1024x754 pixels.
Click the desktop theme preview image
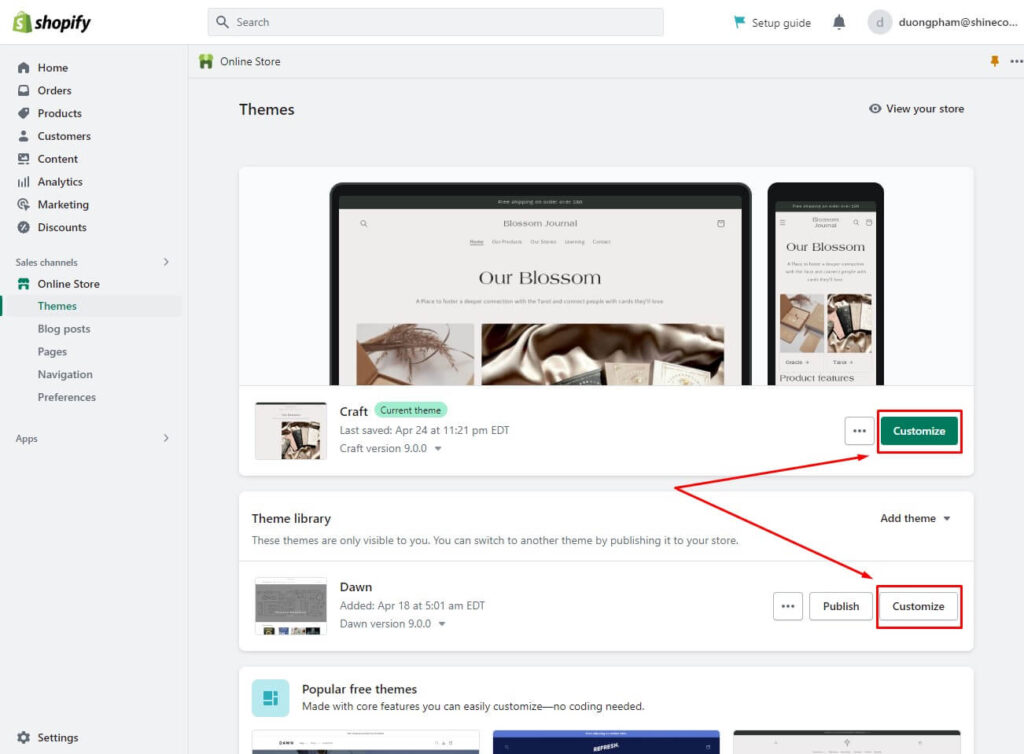click(x=541, y=285)
